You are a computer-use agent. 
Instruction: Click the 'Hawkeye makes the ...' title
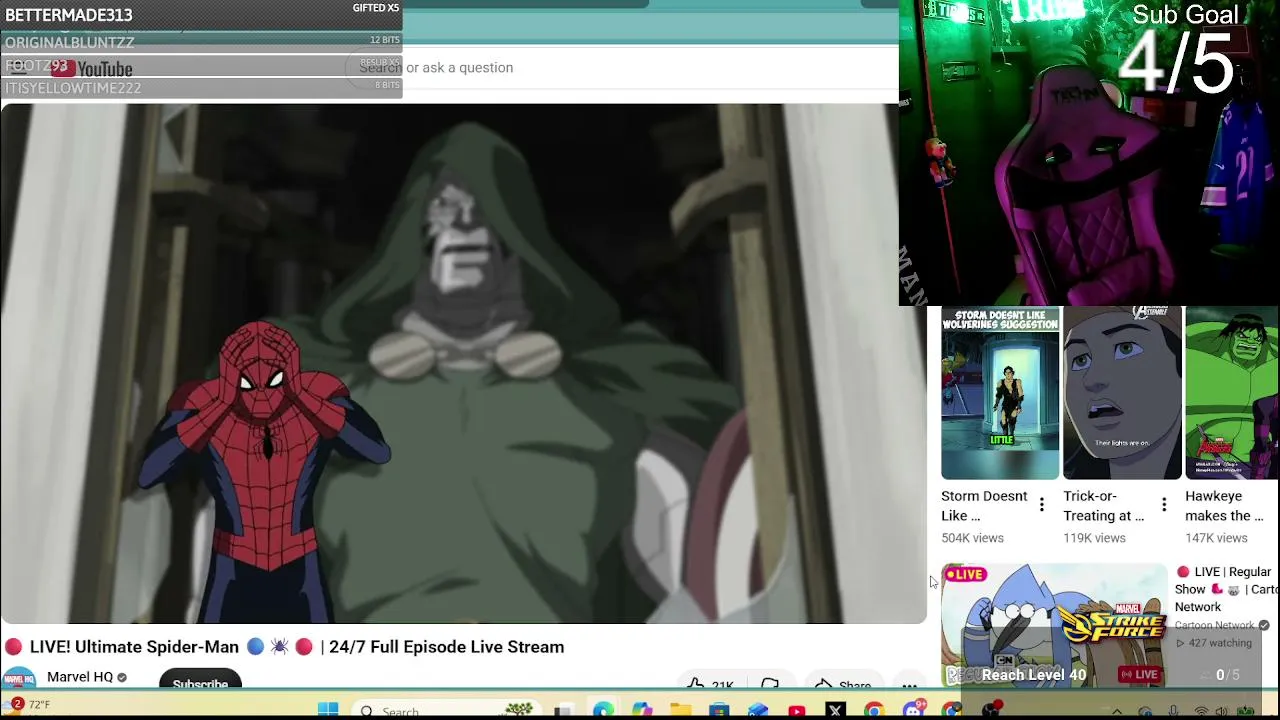1224,506
